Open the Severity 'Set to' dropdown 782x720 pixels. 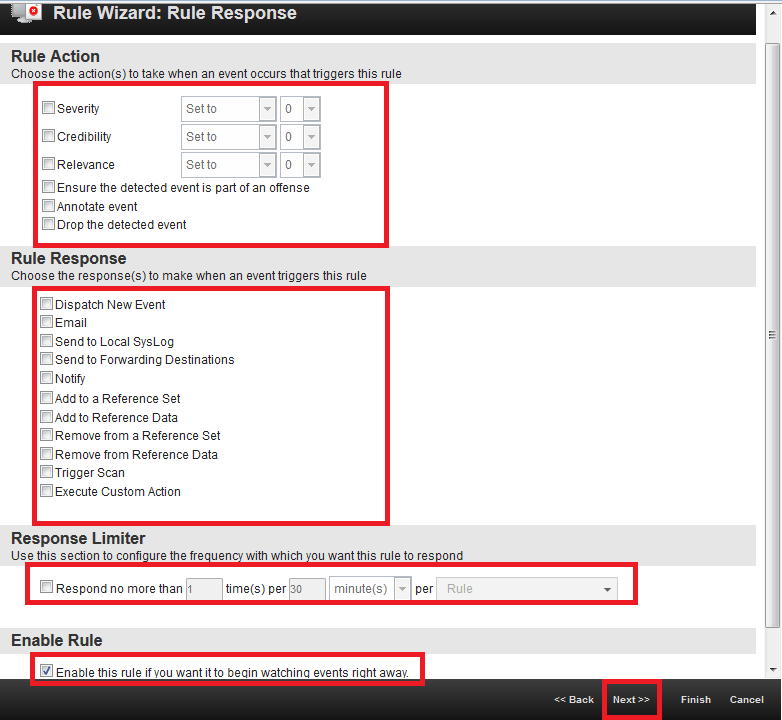228,109
